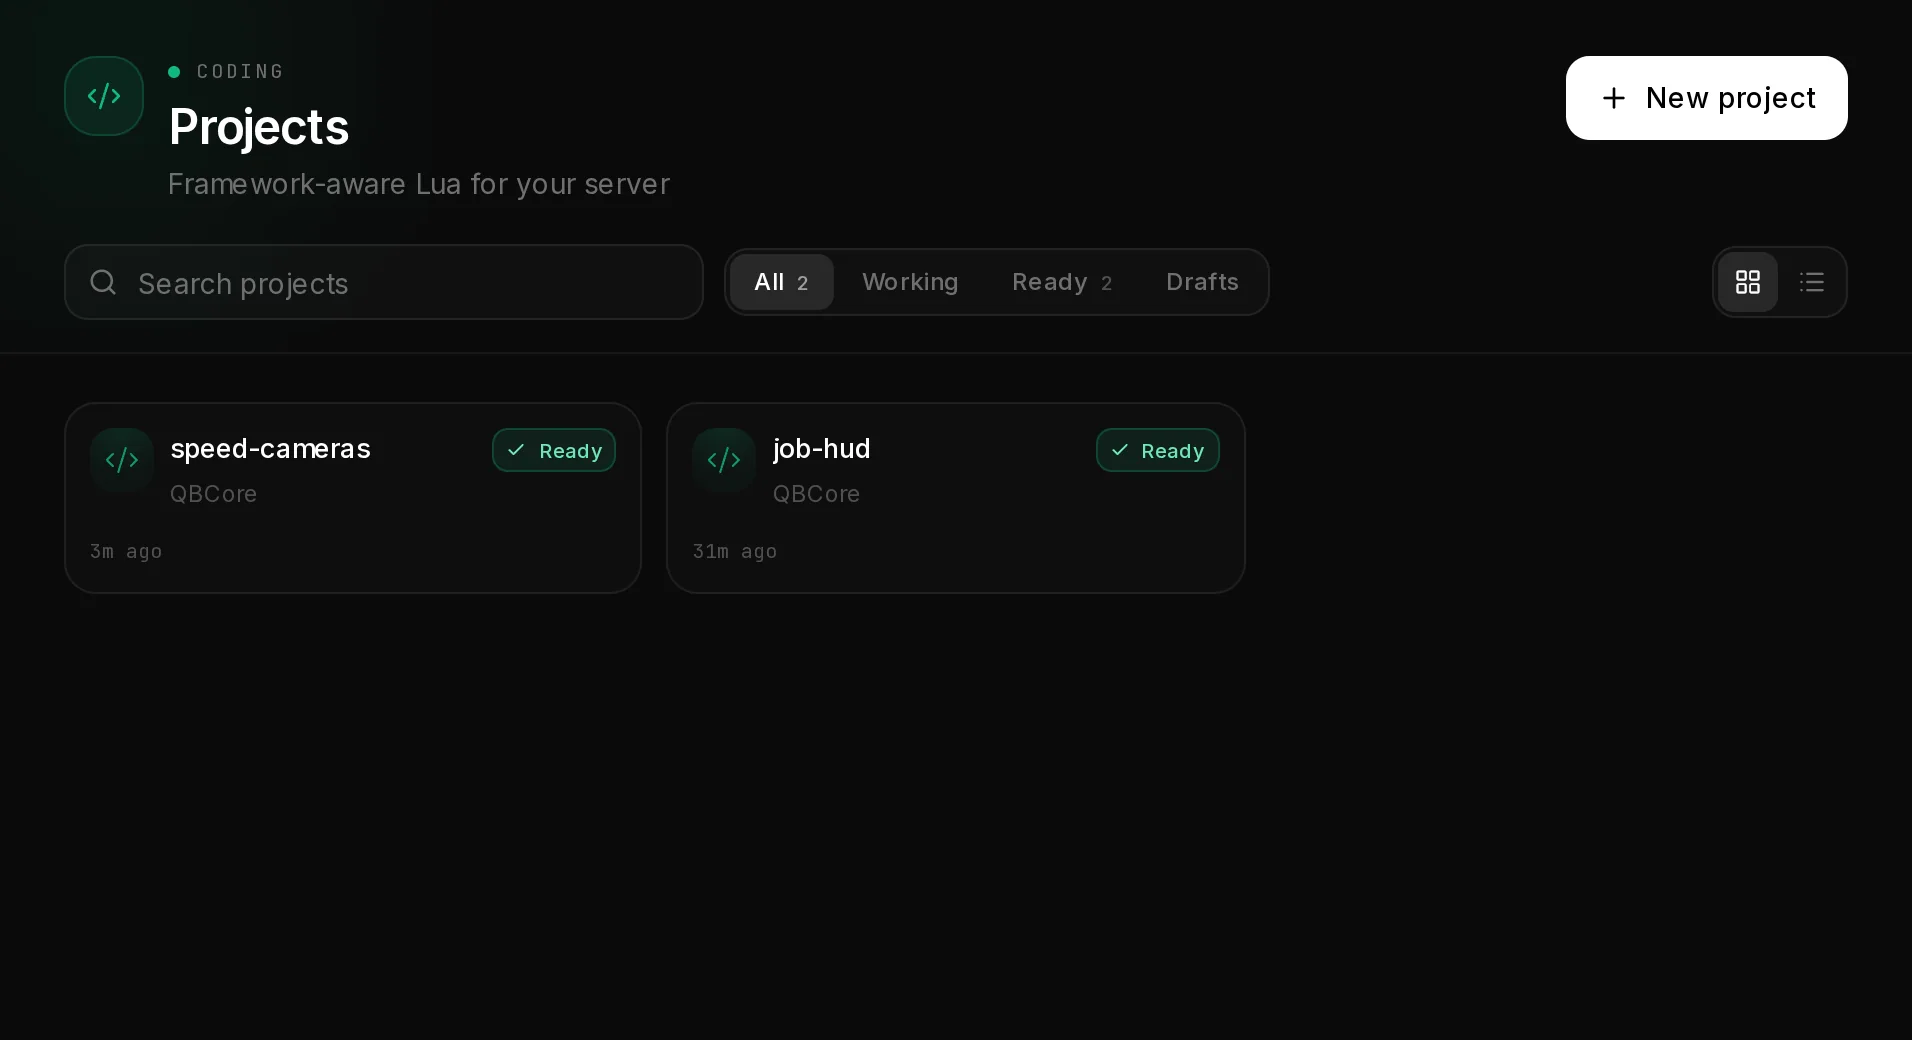Click the checkmark on the speed-cameras Ready badge
The width and height of the screenshot is (1912, 1040).
(516, 450)
